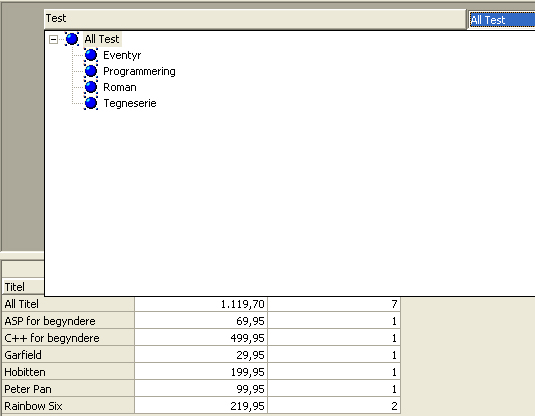Collapse the All Test tree node
The image size is (535, 416).
click(x=53, y=40)
